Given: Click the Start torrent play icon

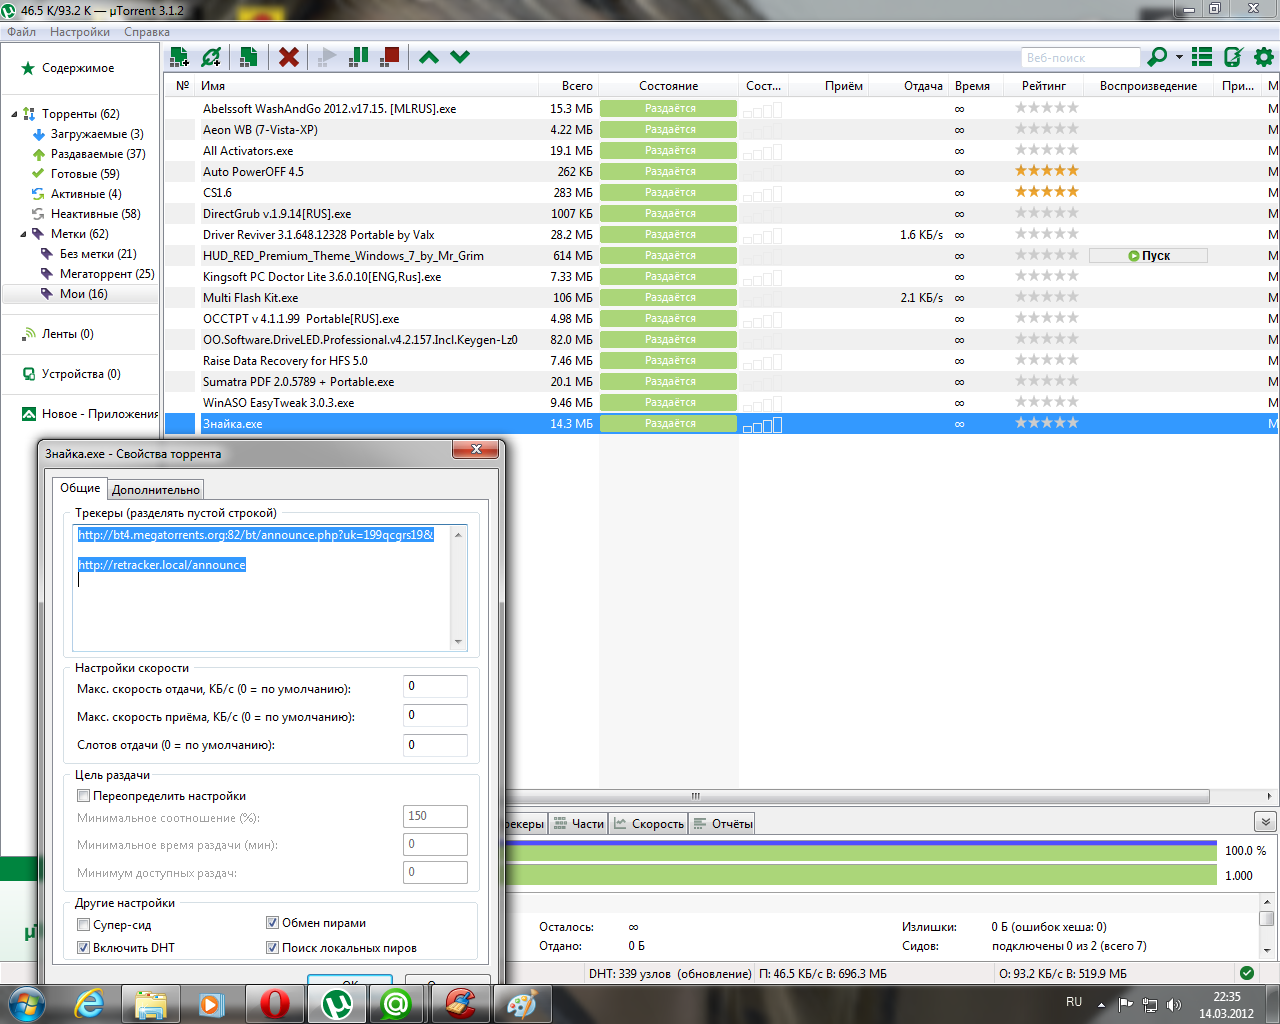Looking at the screenshot, I should coord(327,57).
